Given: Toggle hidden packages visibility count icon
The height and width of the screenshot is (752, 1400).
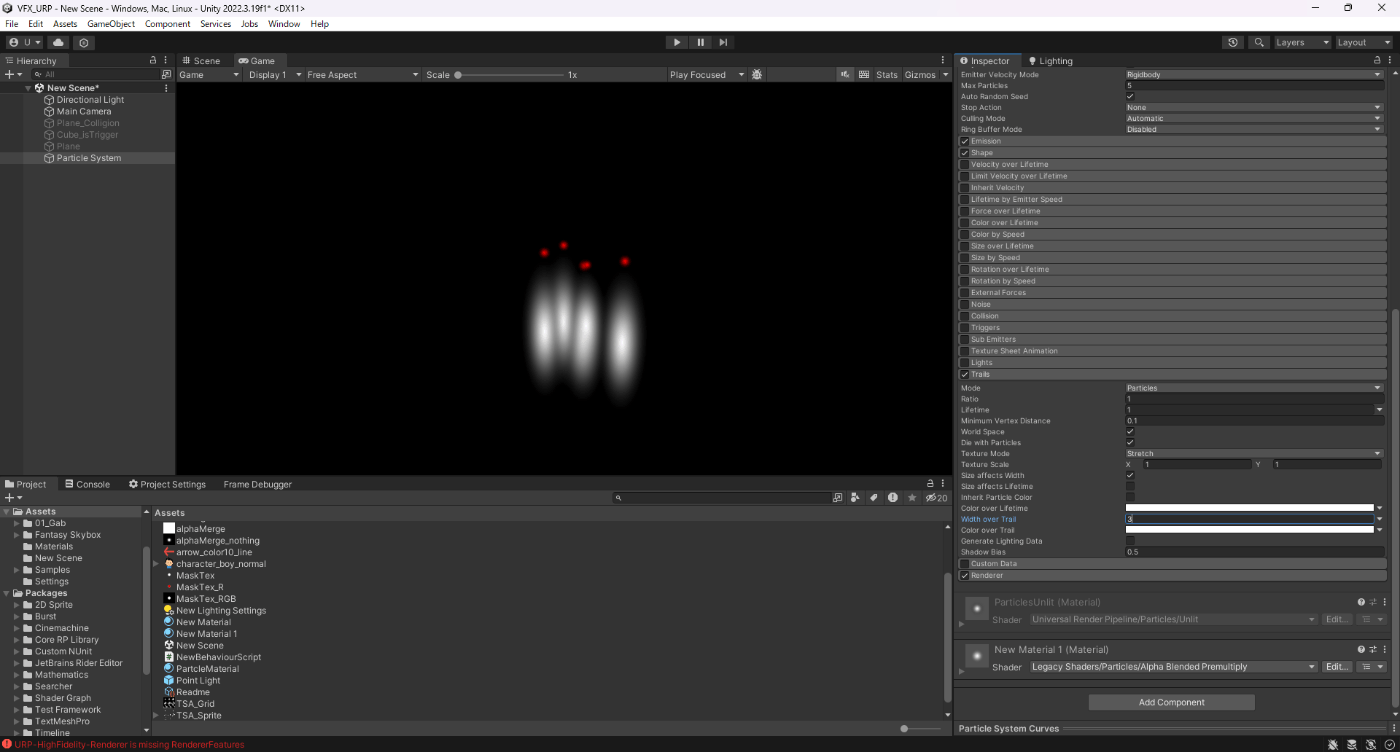Looking at the screenshot, I should point(936,497).
